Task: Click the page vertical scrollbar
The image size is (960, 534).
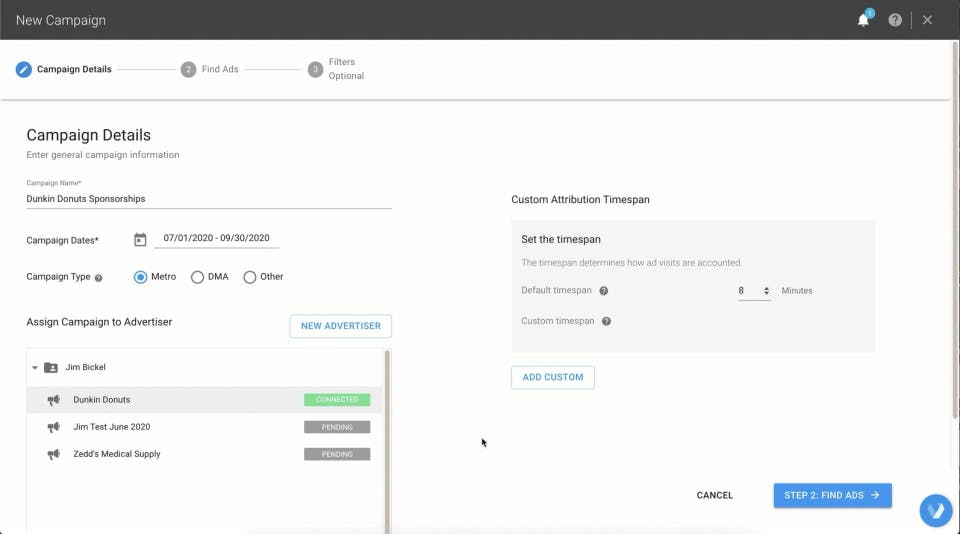Action: pyautogui.click(x=955, y=231)
